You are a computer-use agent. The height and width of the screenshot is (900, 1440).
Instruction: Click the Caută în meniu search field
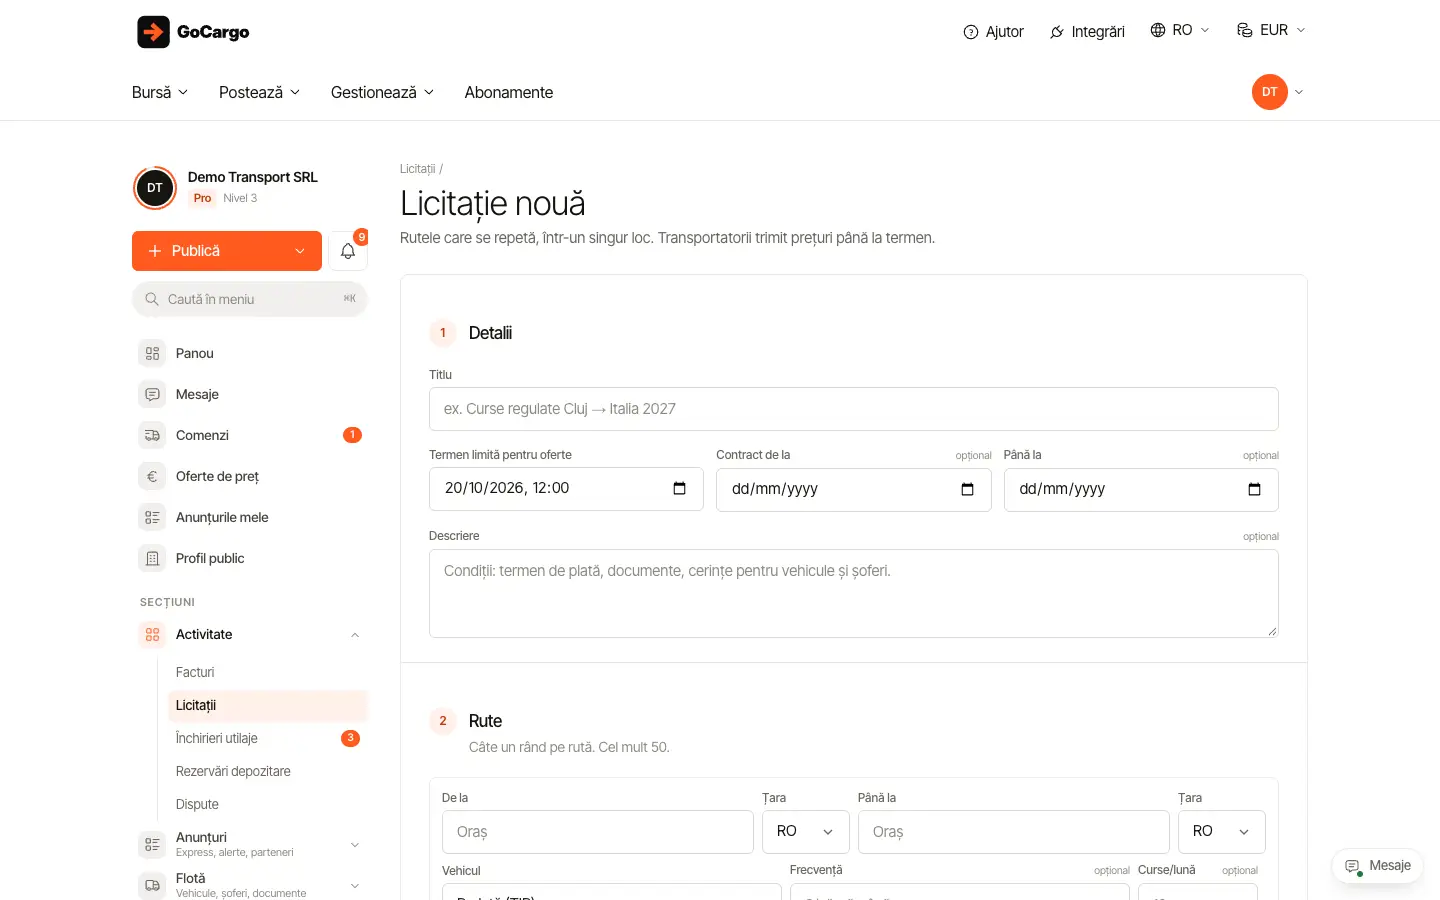pos(250,299)
